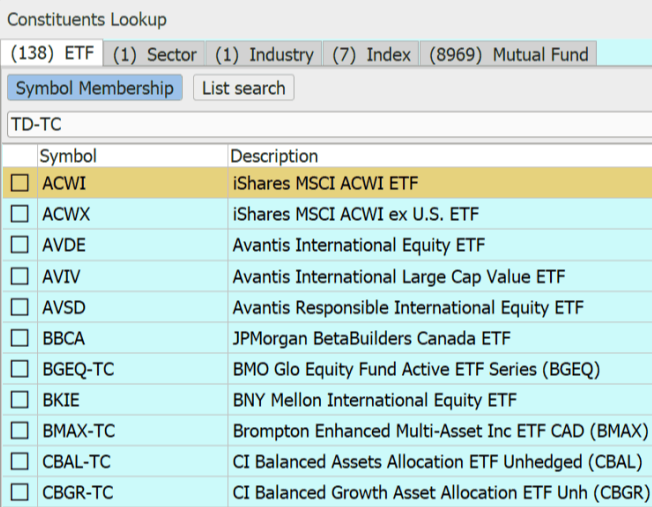Screen dimensions: 652x507
Task: Switch to the (138) ETF tab
Action: (x=52, y=53)
